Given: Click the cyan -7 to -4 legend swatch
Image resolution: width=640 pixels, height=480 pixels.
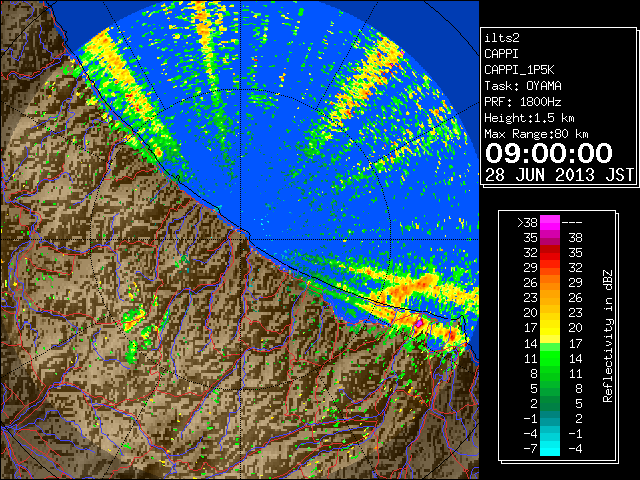Looking at the screenshot, I should 550,448.
